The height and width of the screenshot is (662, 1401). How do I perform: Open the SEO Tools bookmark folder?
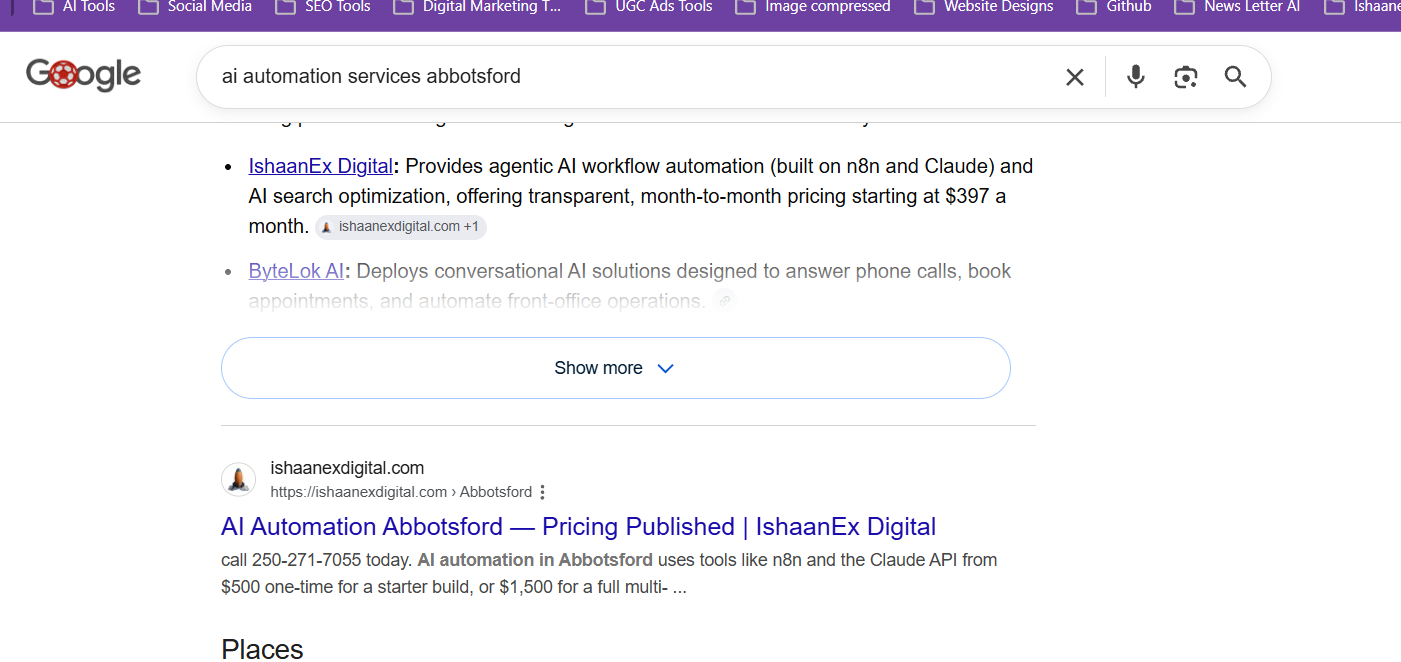tap(324, 7)
